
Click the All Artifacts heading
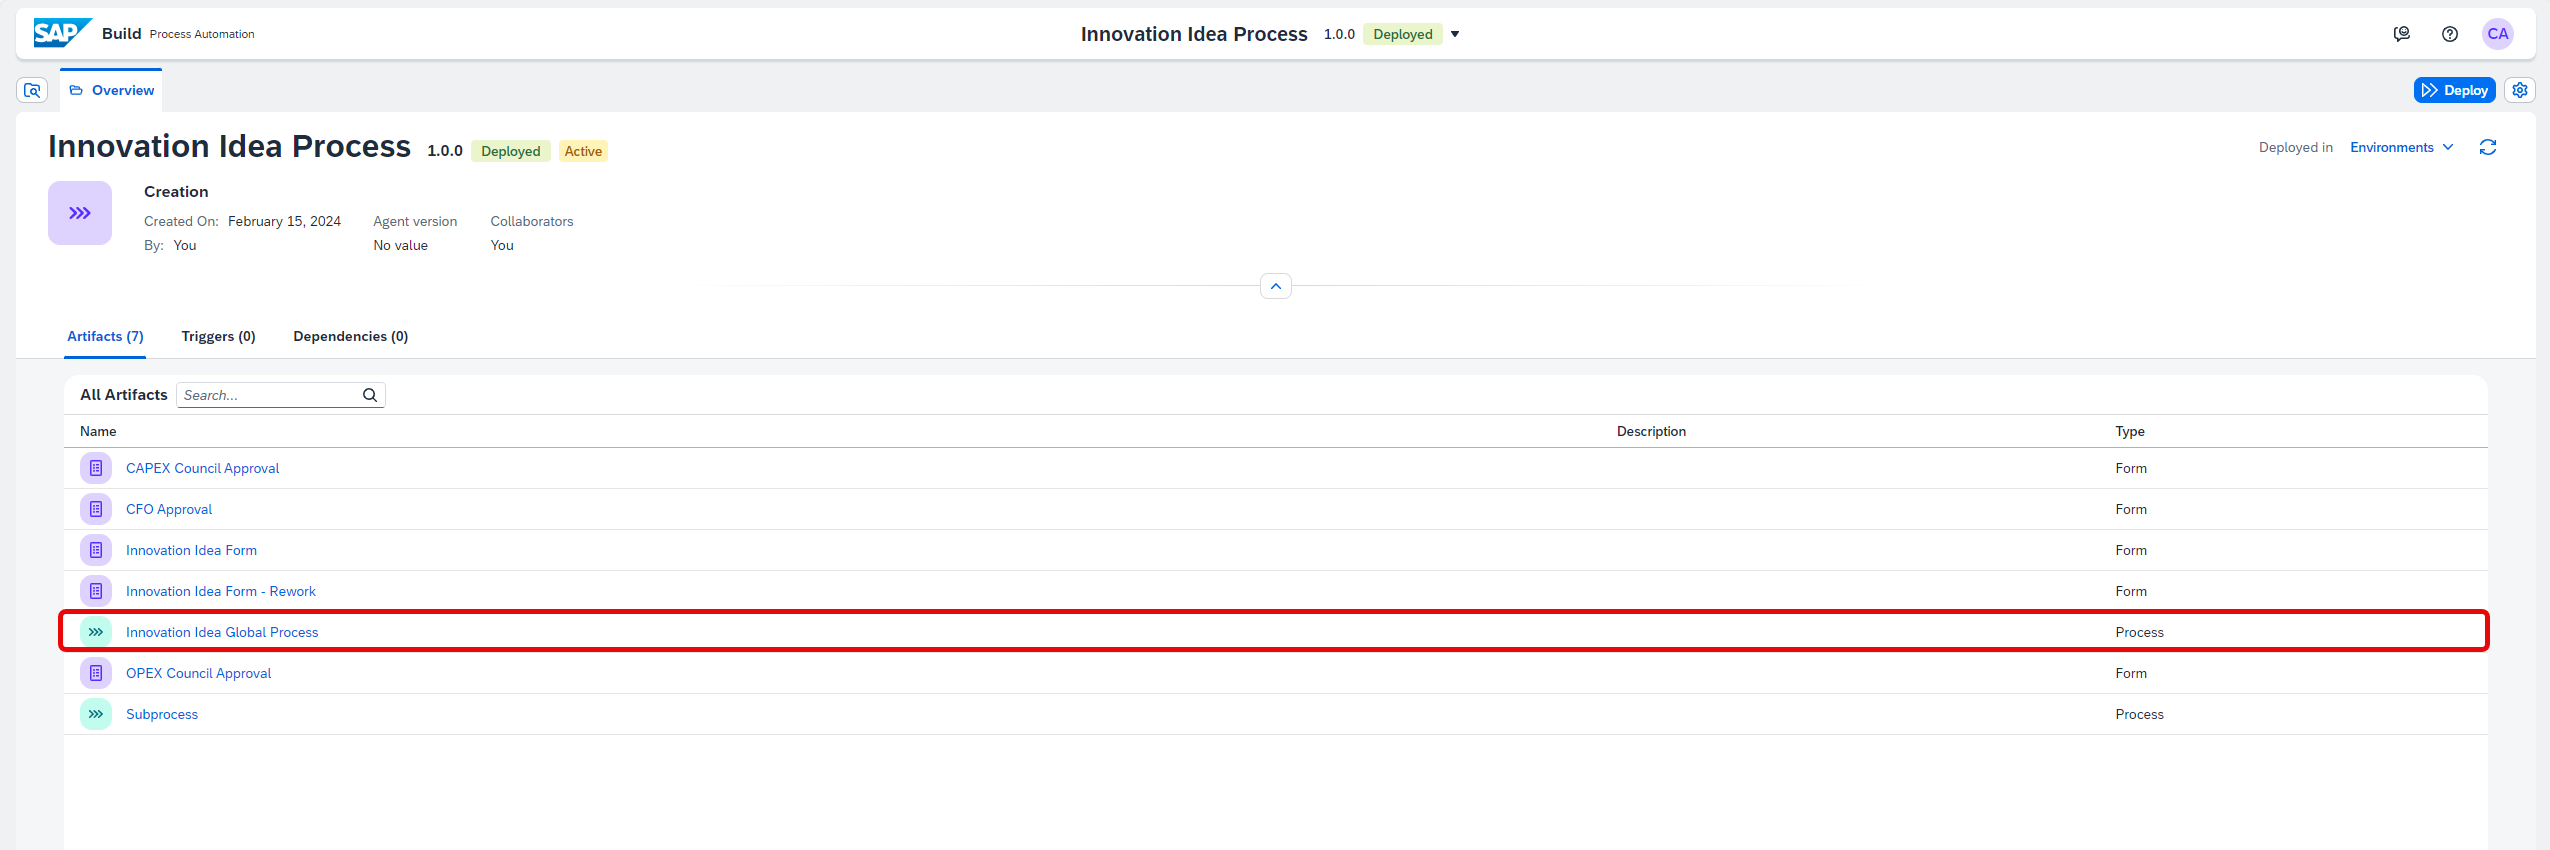(x=124, y=395)
